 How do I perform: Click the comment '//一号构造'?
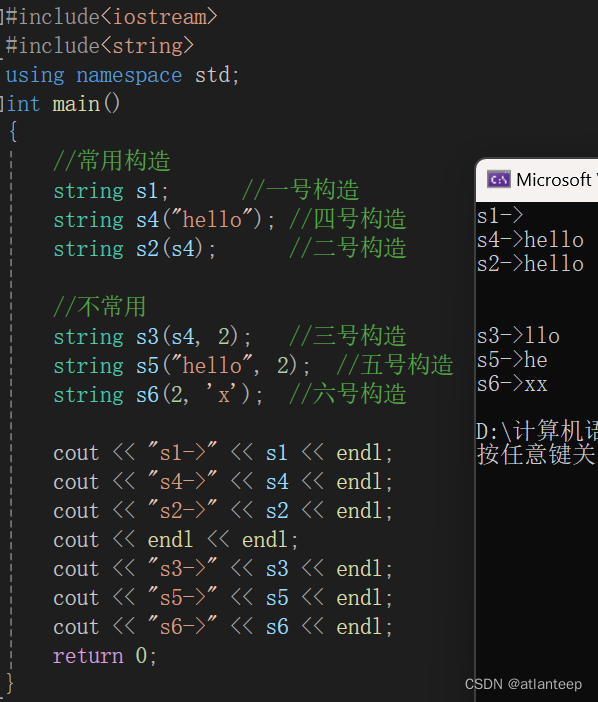point(301,190)
